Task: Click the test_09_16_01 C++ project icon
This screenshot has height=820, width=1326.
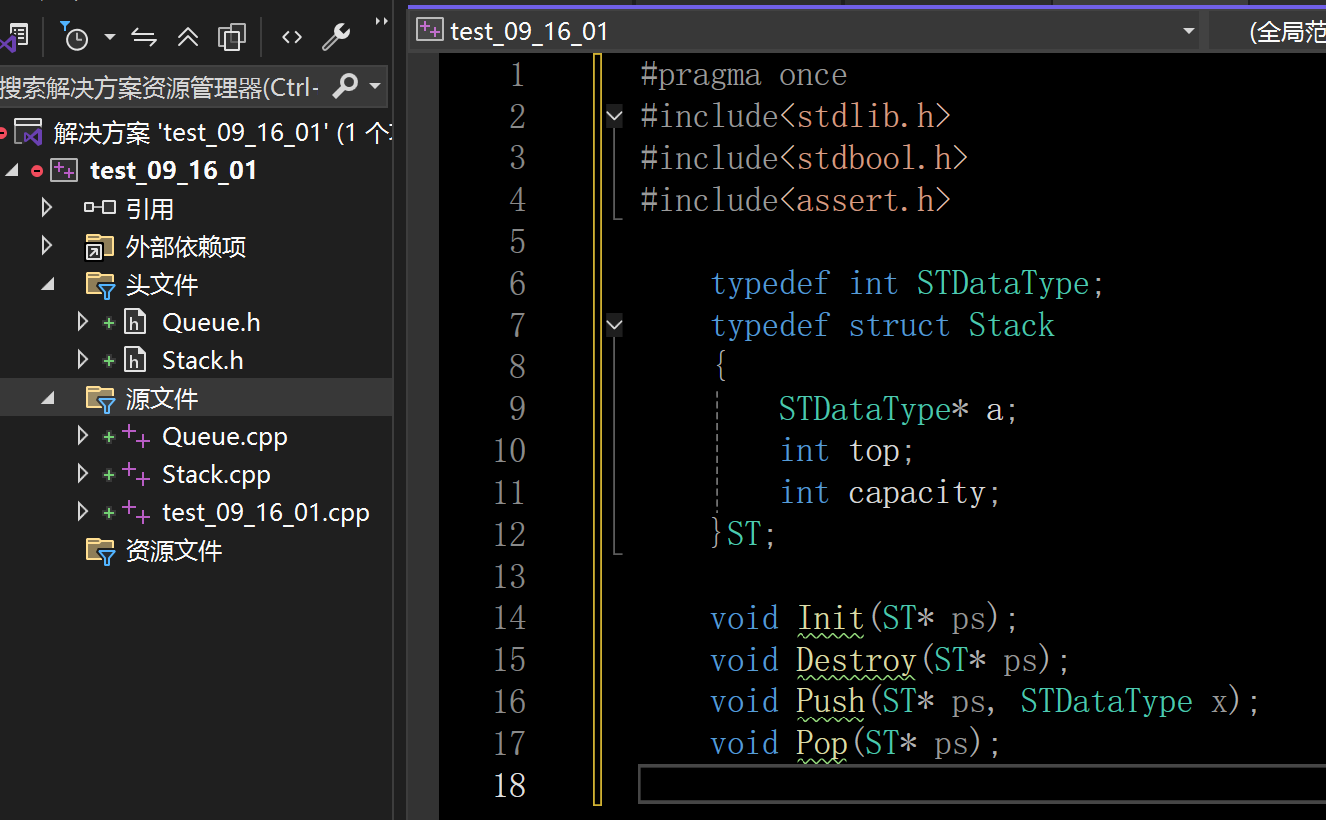Action: [64, 171]
